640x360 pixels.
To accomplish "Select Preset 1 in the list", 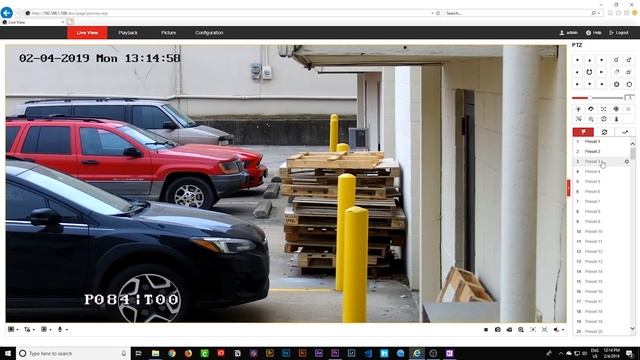I will tap(601, 141).
